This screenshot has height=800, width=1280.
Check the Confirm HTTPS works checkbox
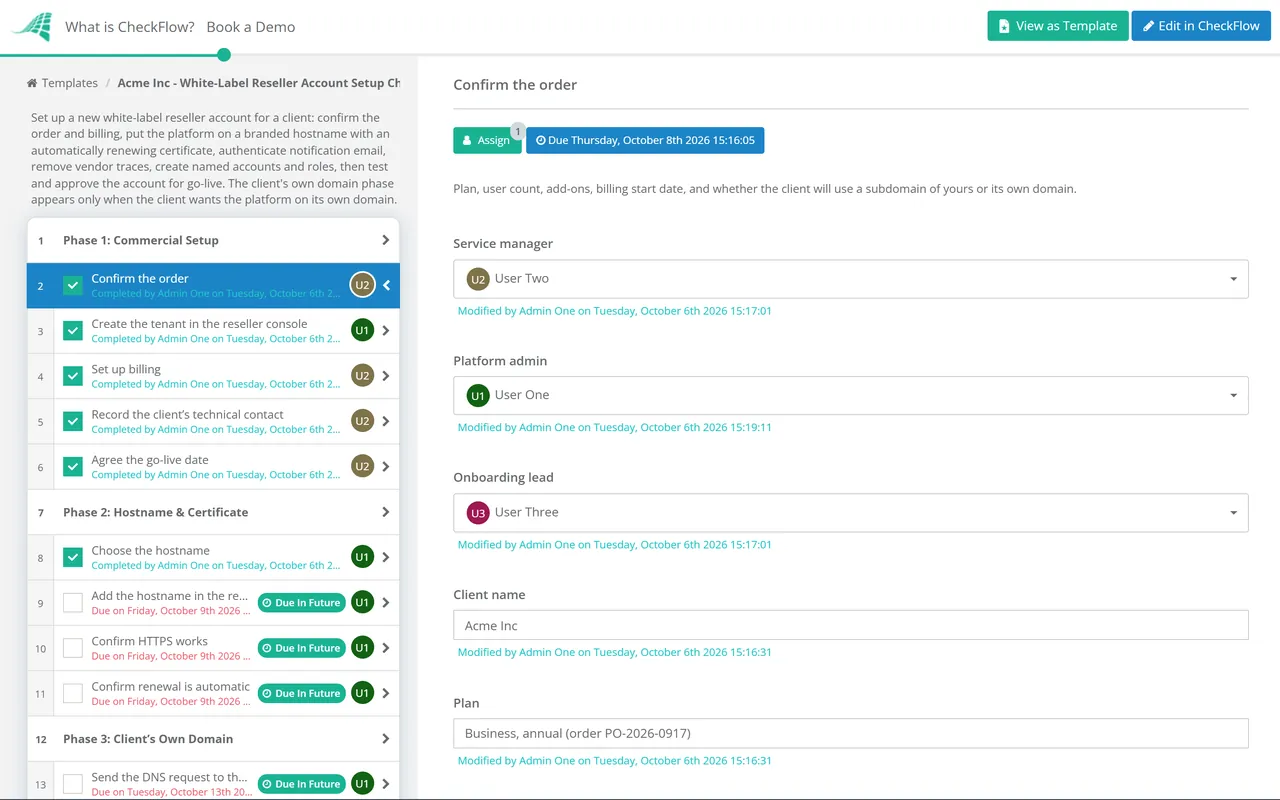pyautogui.click(x=73, y=648)
